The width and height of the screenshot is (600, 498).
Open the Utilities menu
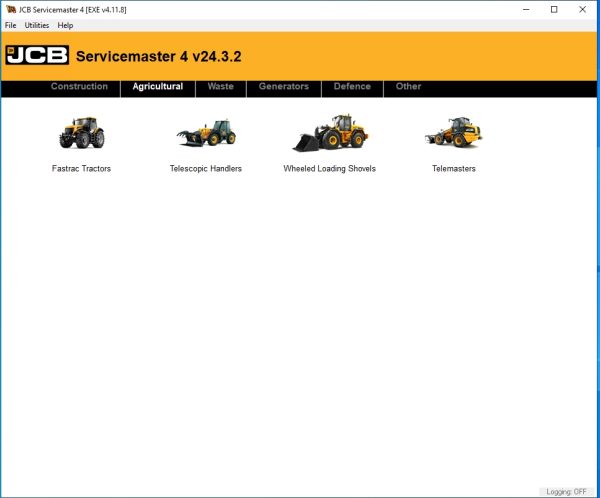(37, 25)
